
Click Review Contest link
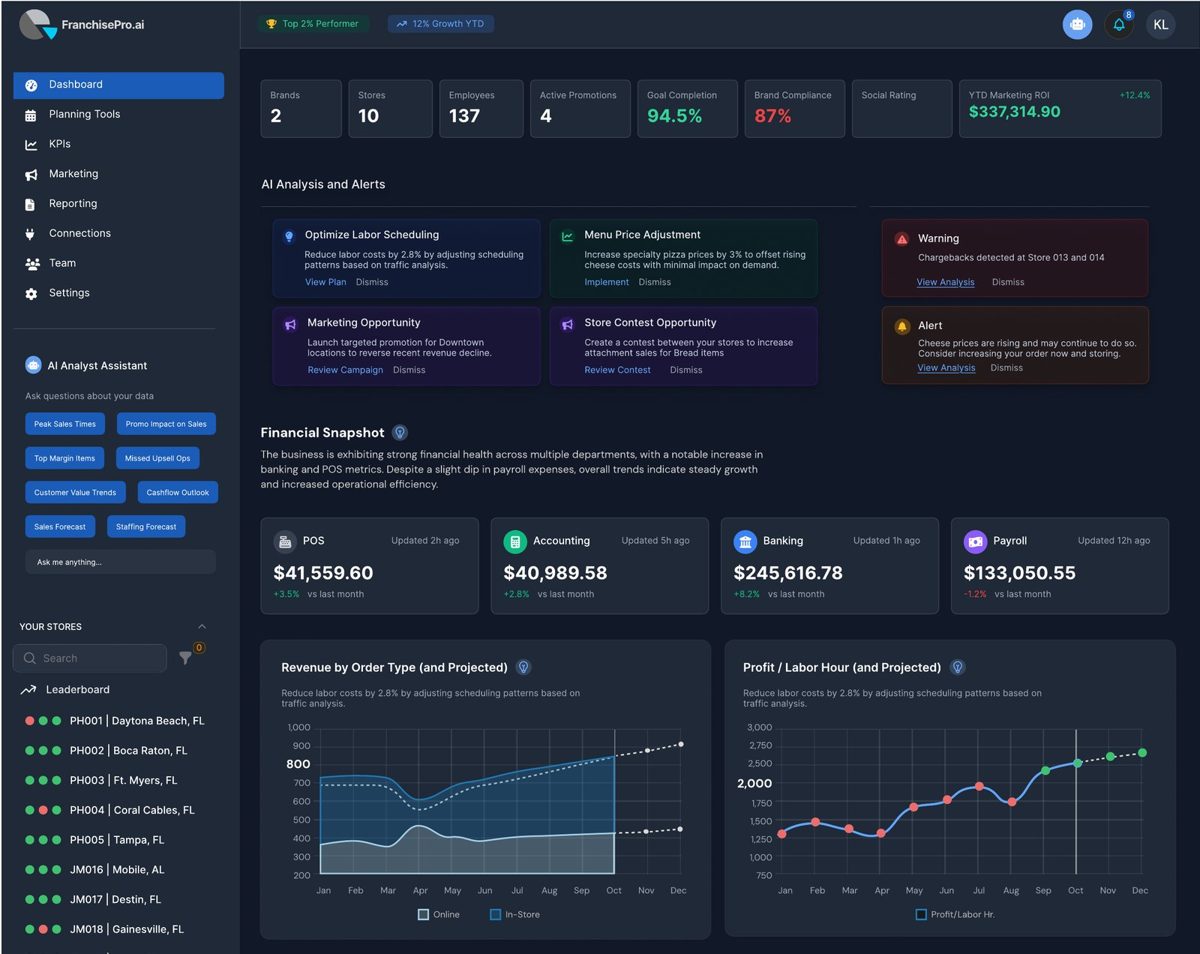pyautogui.click(x=618, y=370)
